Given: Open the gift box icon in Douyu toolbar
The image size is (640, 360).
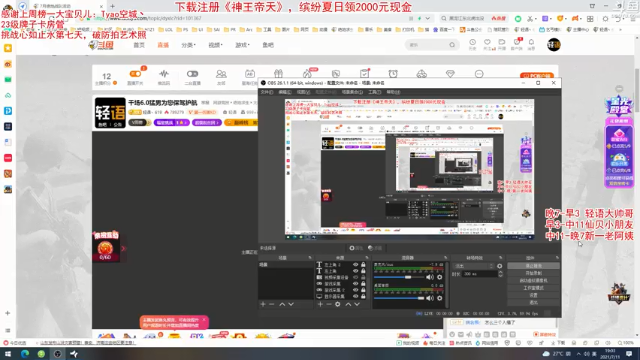Looking at the screenshot, I should coord(278,74).
